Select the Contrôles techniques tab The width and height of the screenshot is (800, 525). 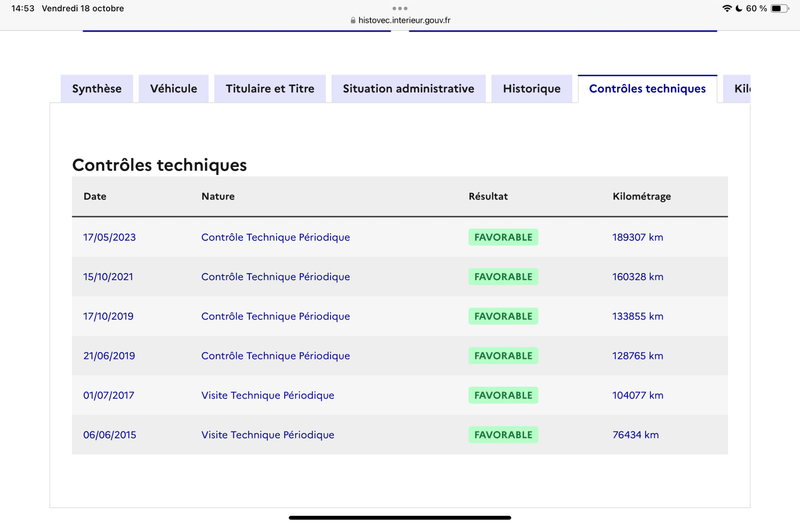point(647,89)
